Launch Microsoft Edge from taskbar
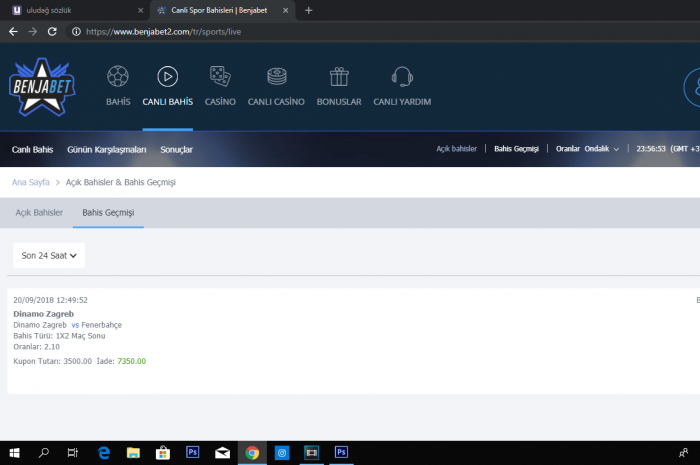 coord(104,453)
